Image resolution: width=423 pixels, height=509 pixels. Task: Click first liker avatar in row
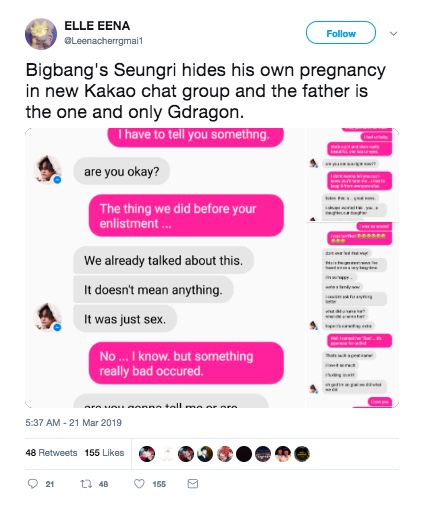click(147, 454)
